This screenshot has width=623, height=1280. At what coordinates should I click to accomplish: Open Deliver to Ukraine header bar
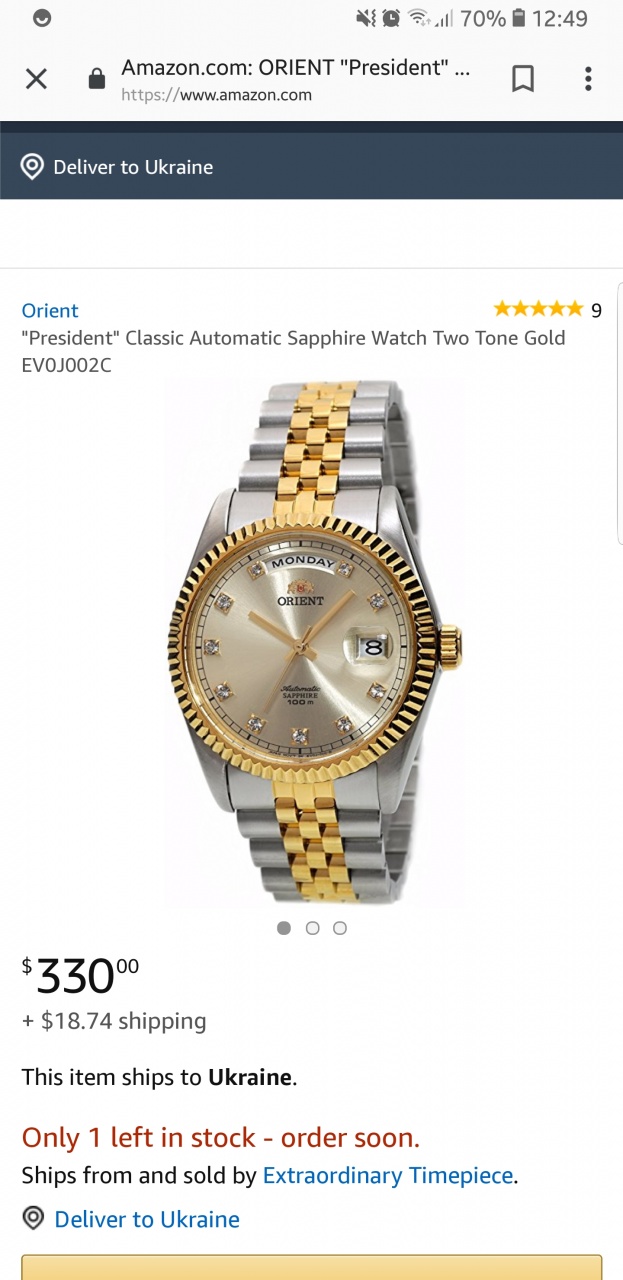pyautogui.click(x=311, y=167)
